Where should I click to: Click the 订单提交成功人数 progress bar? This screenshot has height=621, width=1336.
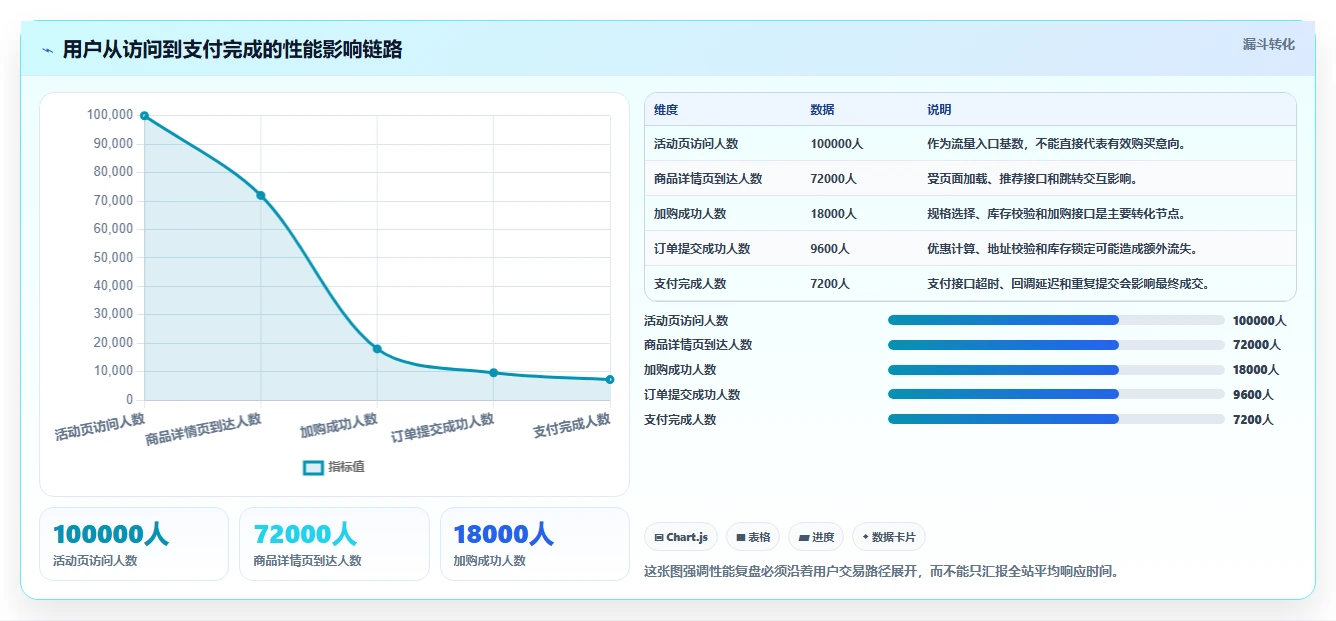[1056, 395]
